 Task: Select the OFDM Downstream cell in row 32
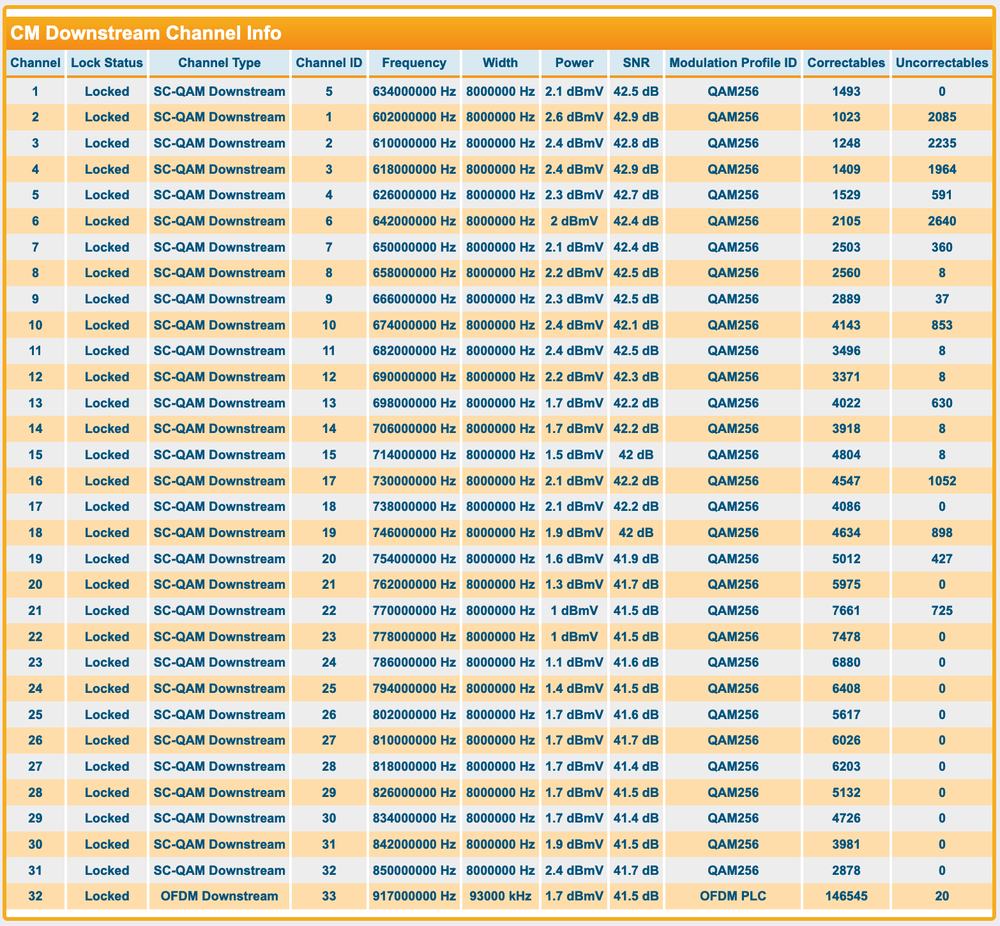coord(219,896)
